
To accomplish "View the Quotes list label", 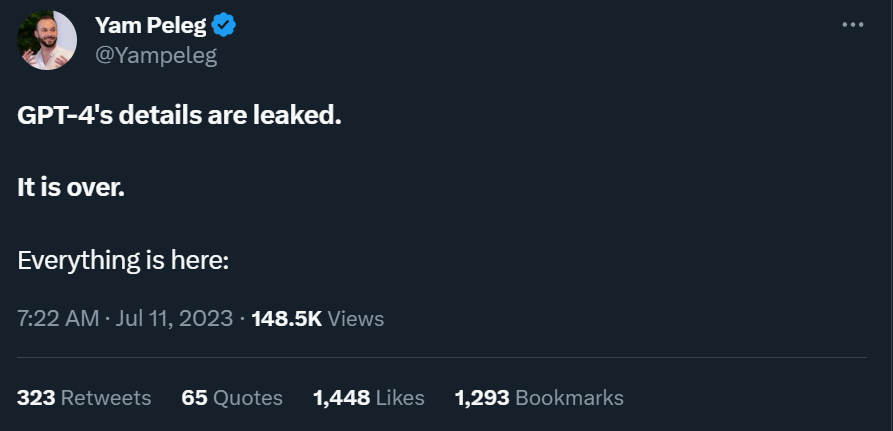I will [x=248, y=397].
